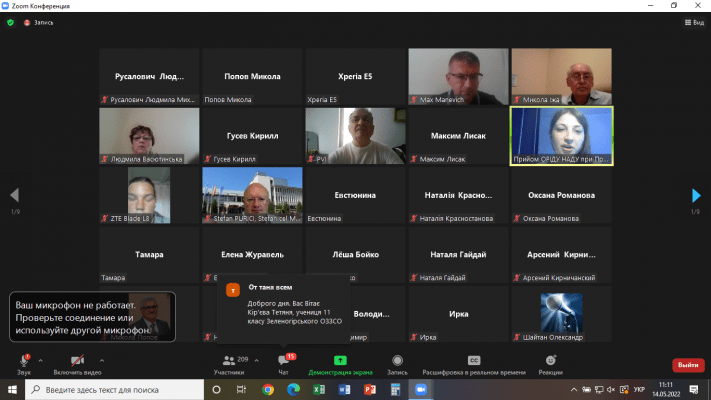
Task: Click the Ирка participant tile
Action: (458, 314)
